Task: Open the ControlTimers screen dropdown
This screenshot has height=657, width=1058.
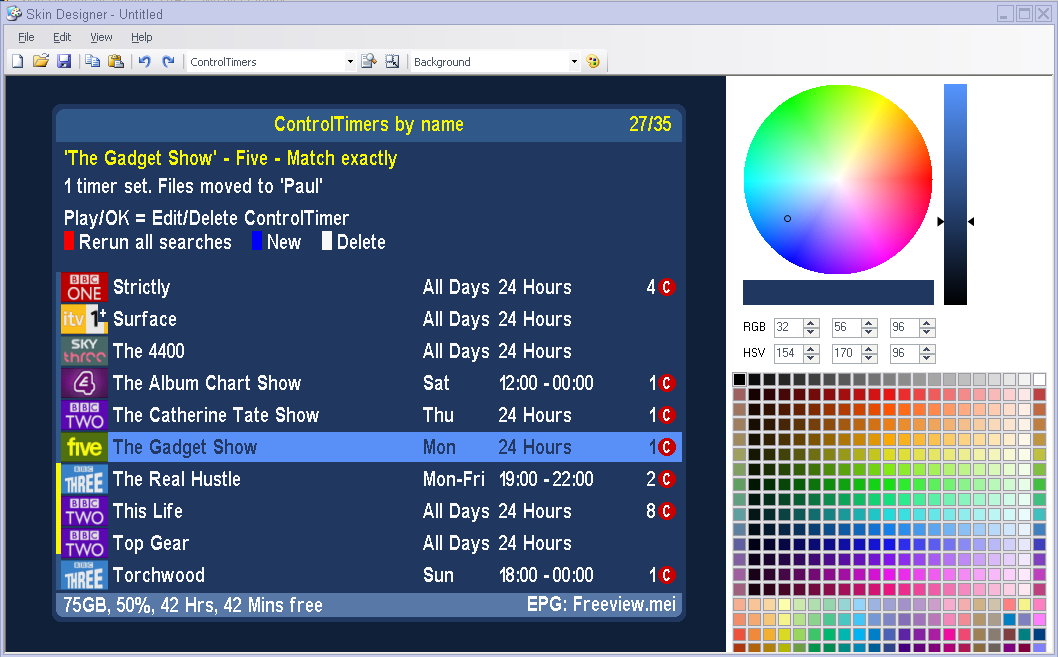Action: click(x=350, y=61)
